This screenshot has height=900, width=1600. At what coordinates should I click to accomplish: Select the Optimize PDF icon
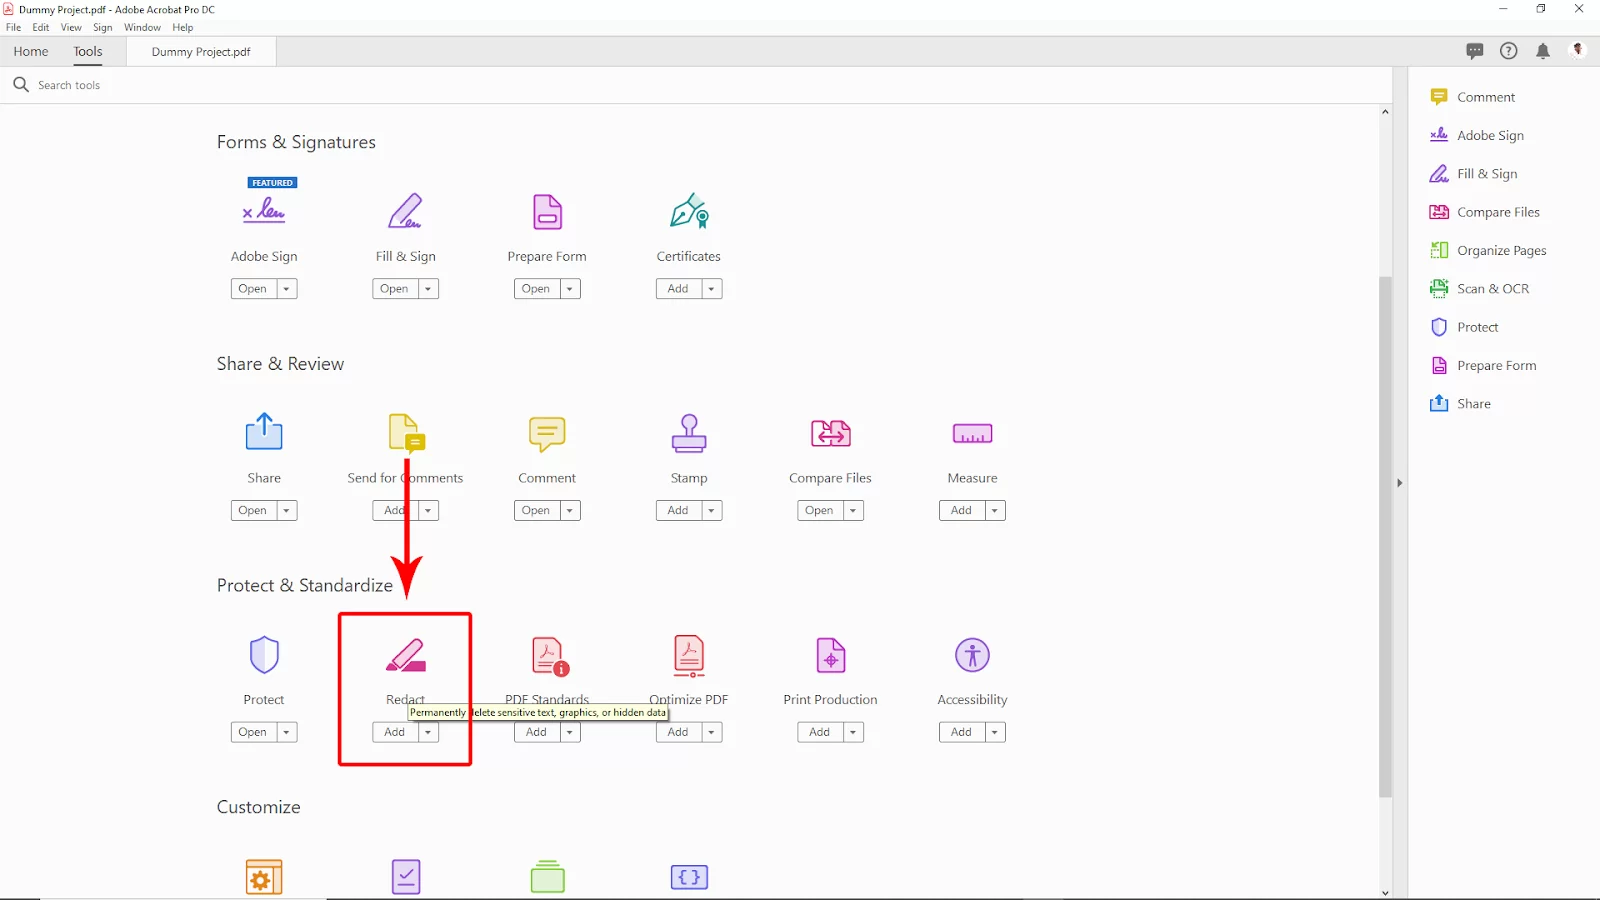(x=689, y=656)
